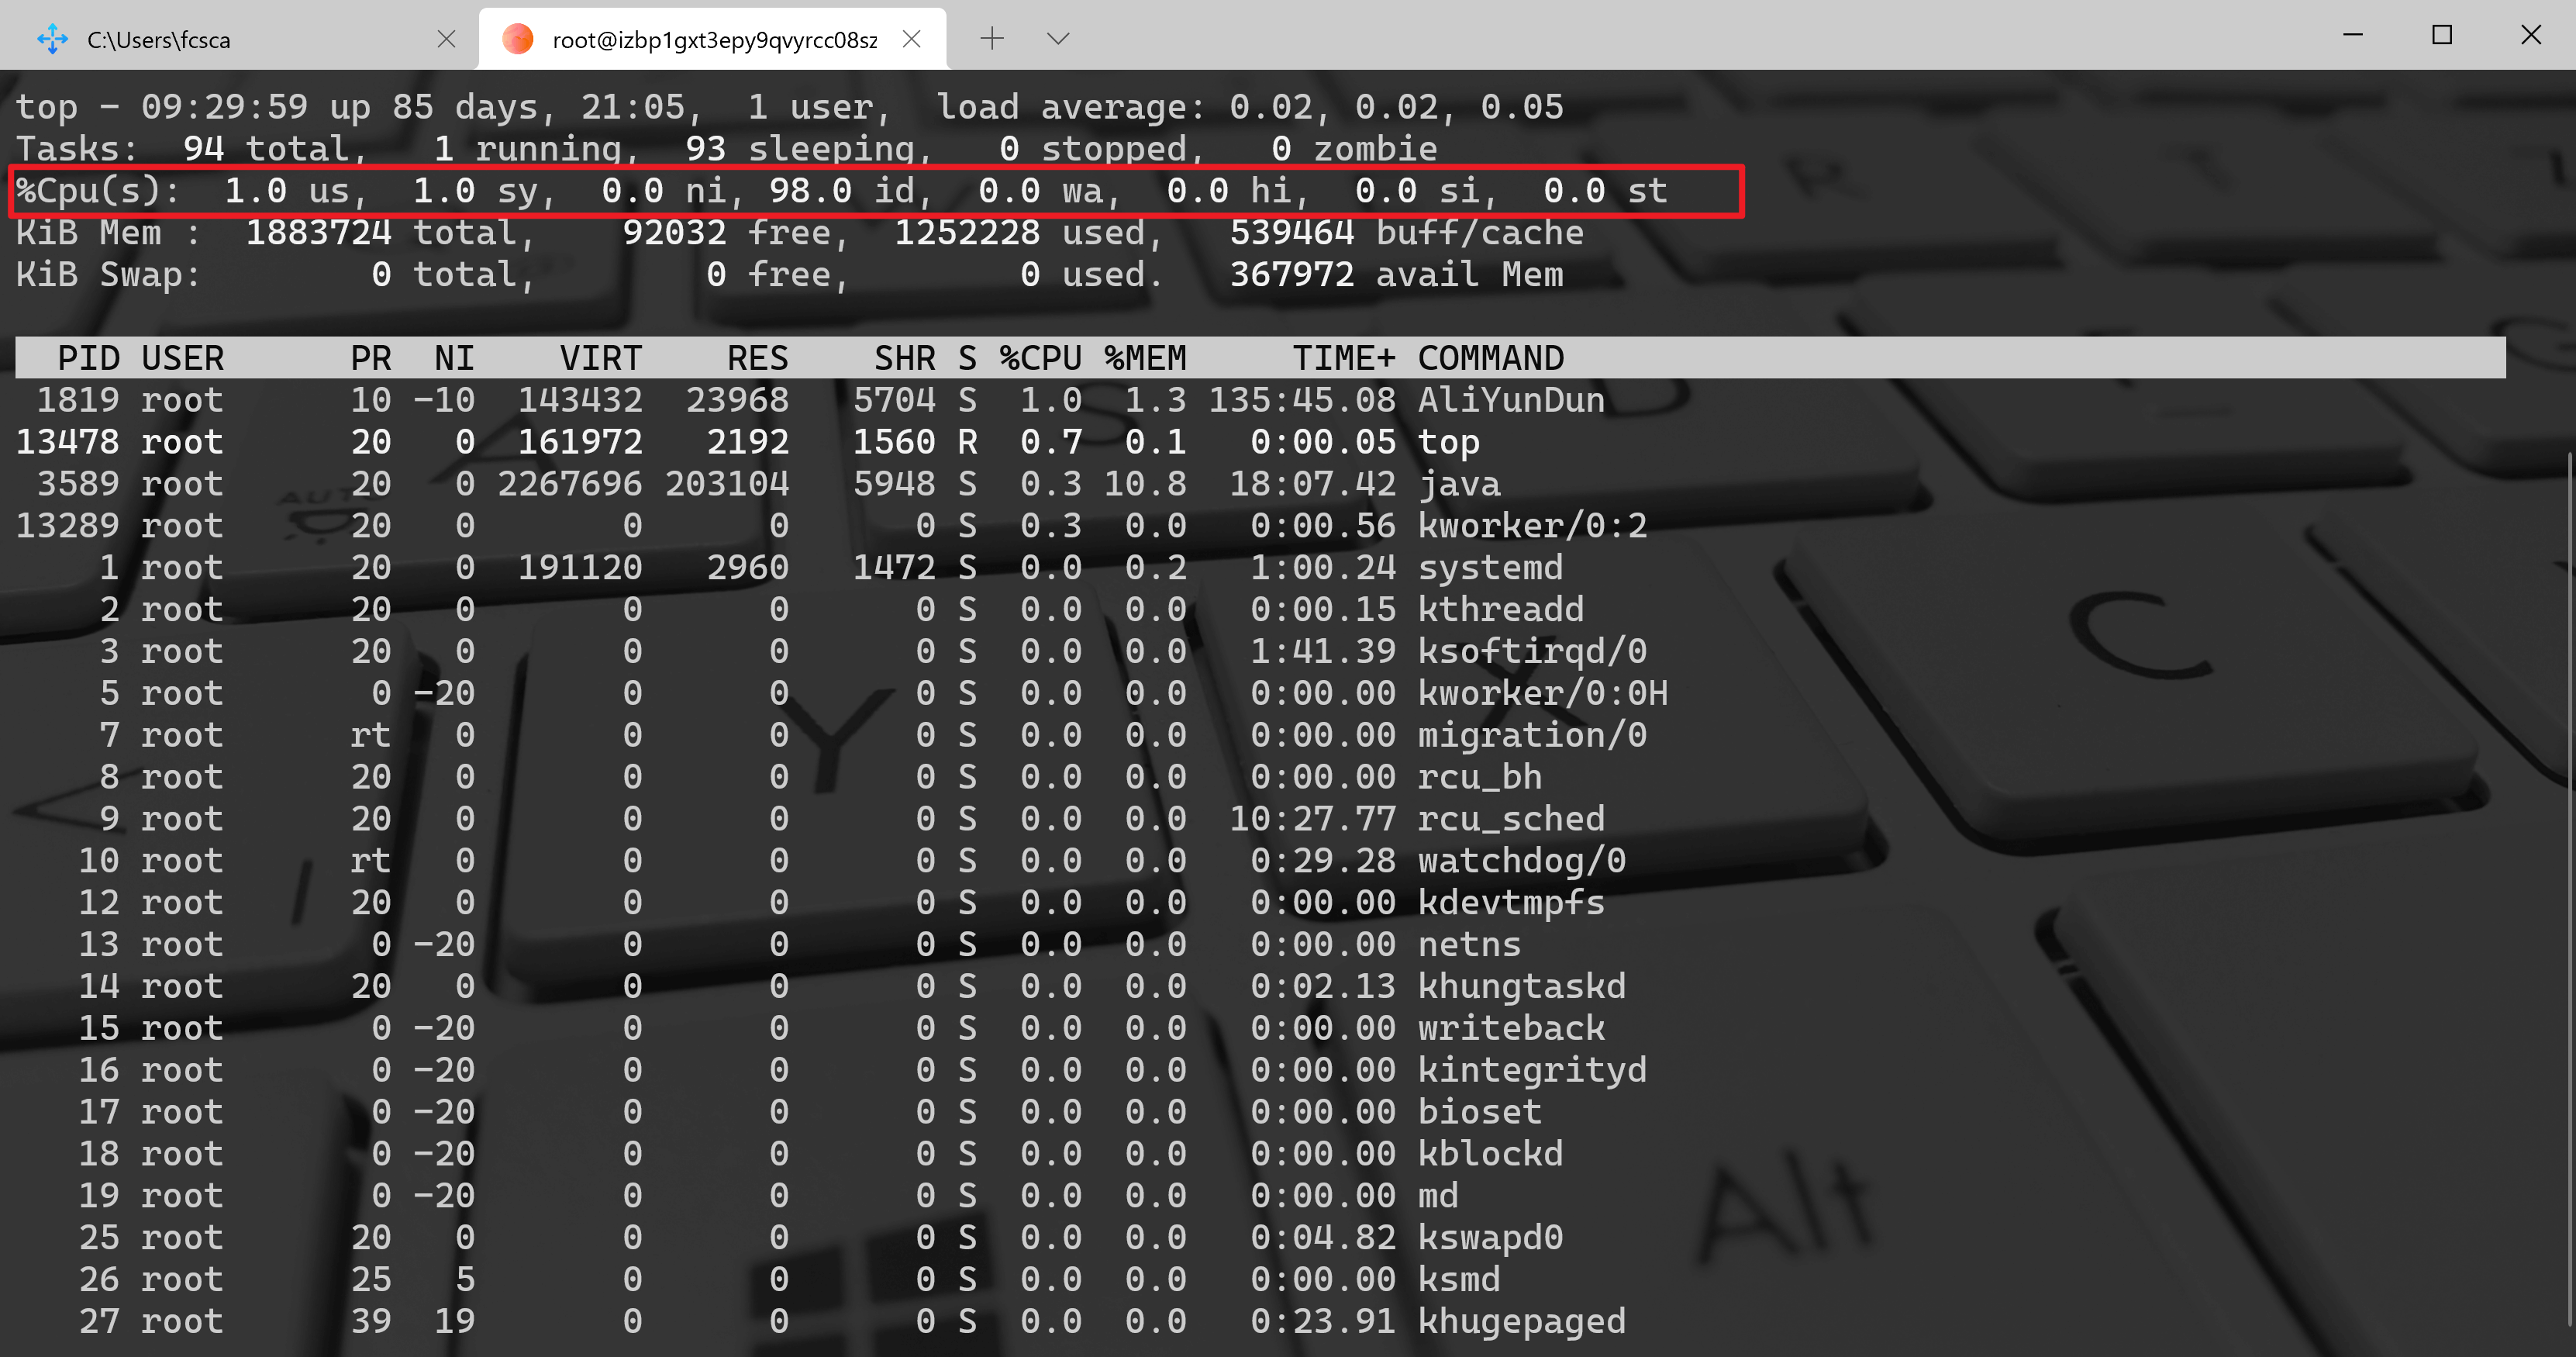
Task: Click the java process row
Action: pos(1459,484)
